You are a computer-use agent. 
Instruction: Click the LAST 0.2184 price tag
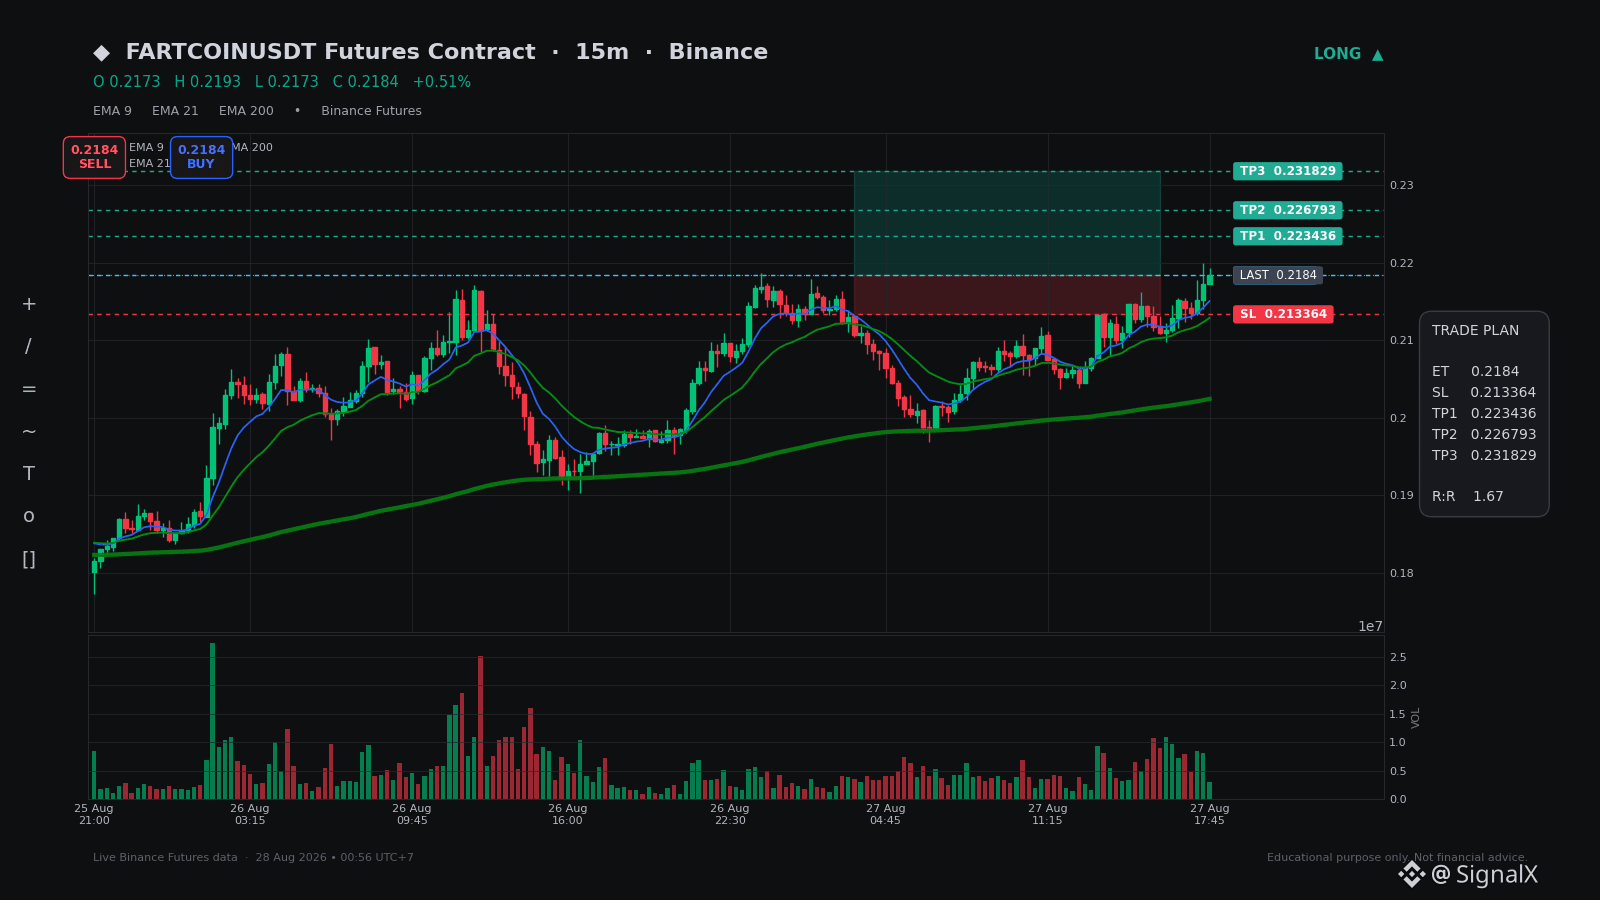[x=1278, y=275]
